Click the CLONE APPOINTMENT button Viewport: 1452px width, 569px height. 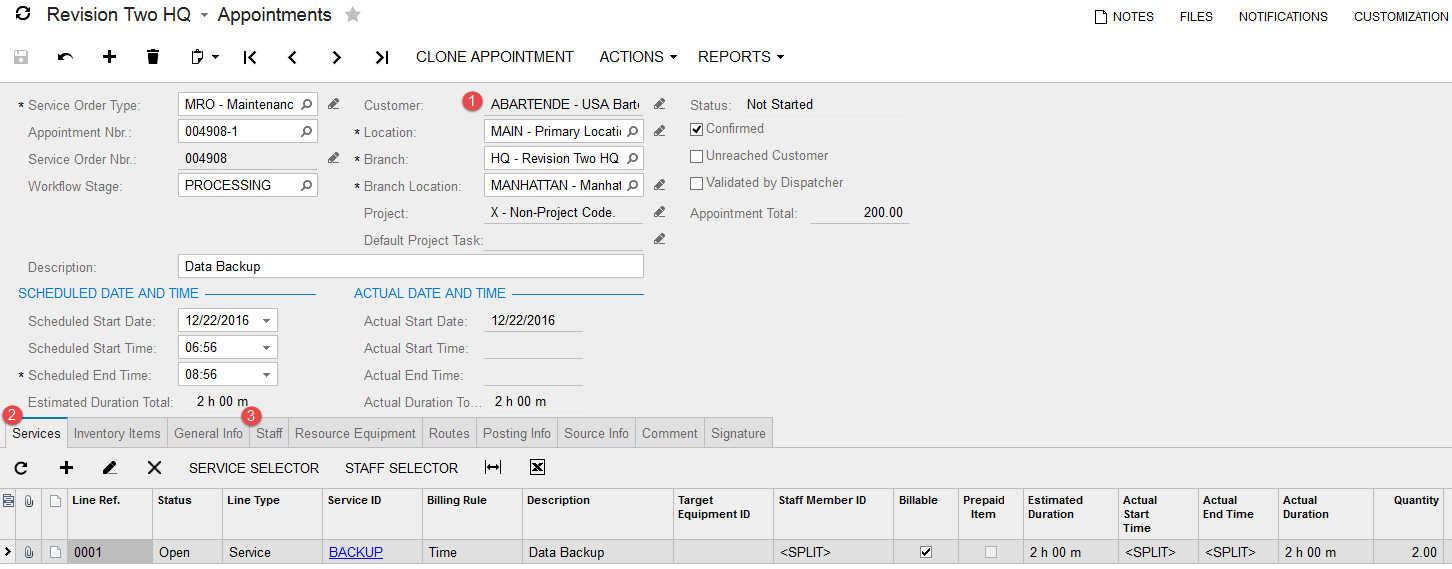[495, 57]
